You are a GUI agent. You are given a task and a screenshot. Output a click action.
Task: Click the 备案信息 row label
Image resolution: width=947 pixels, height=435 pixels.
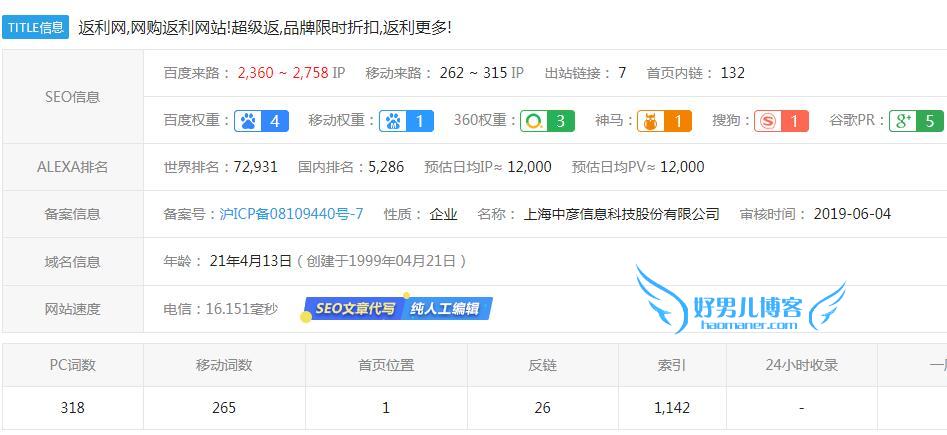coord(72,214)
